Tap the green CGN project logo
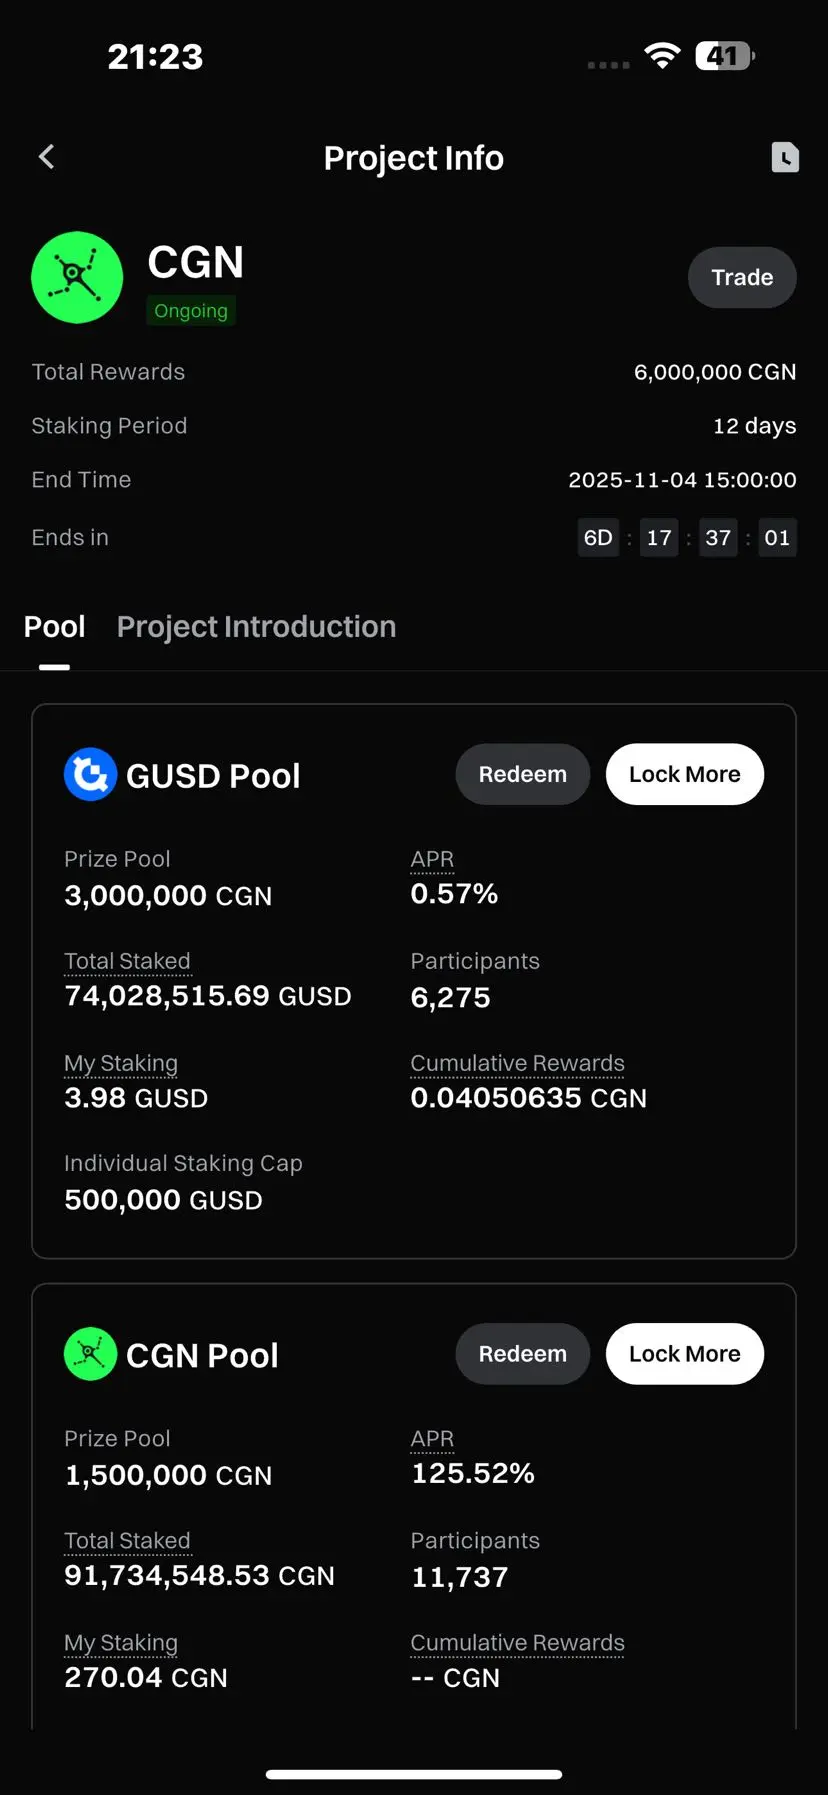Screen dimensions: 828x1795 point(77,277)
